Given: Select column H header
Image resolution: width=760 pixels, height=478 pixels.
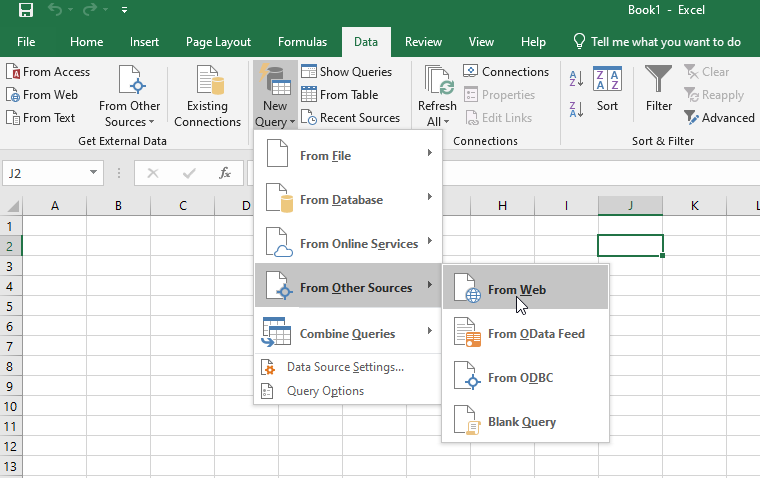Looking at the screenshot, I should click(x=502, y=206).
